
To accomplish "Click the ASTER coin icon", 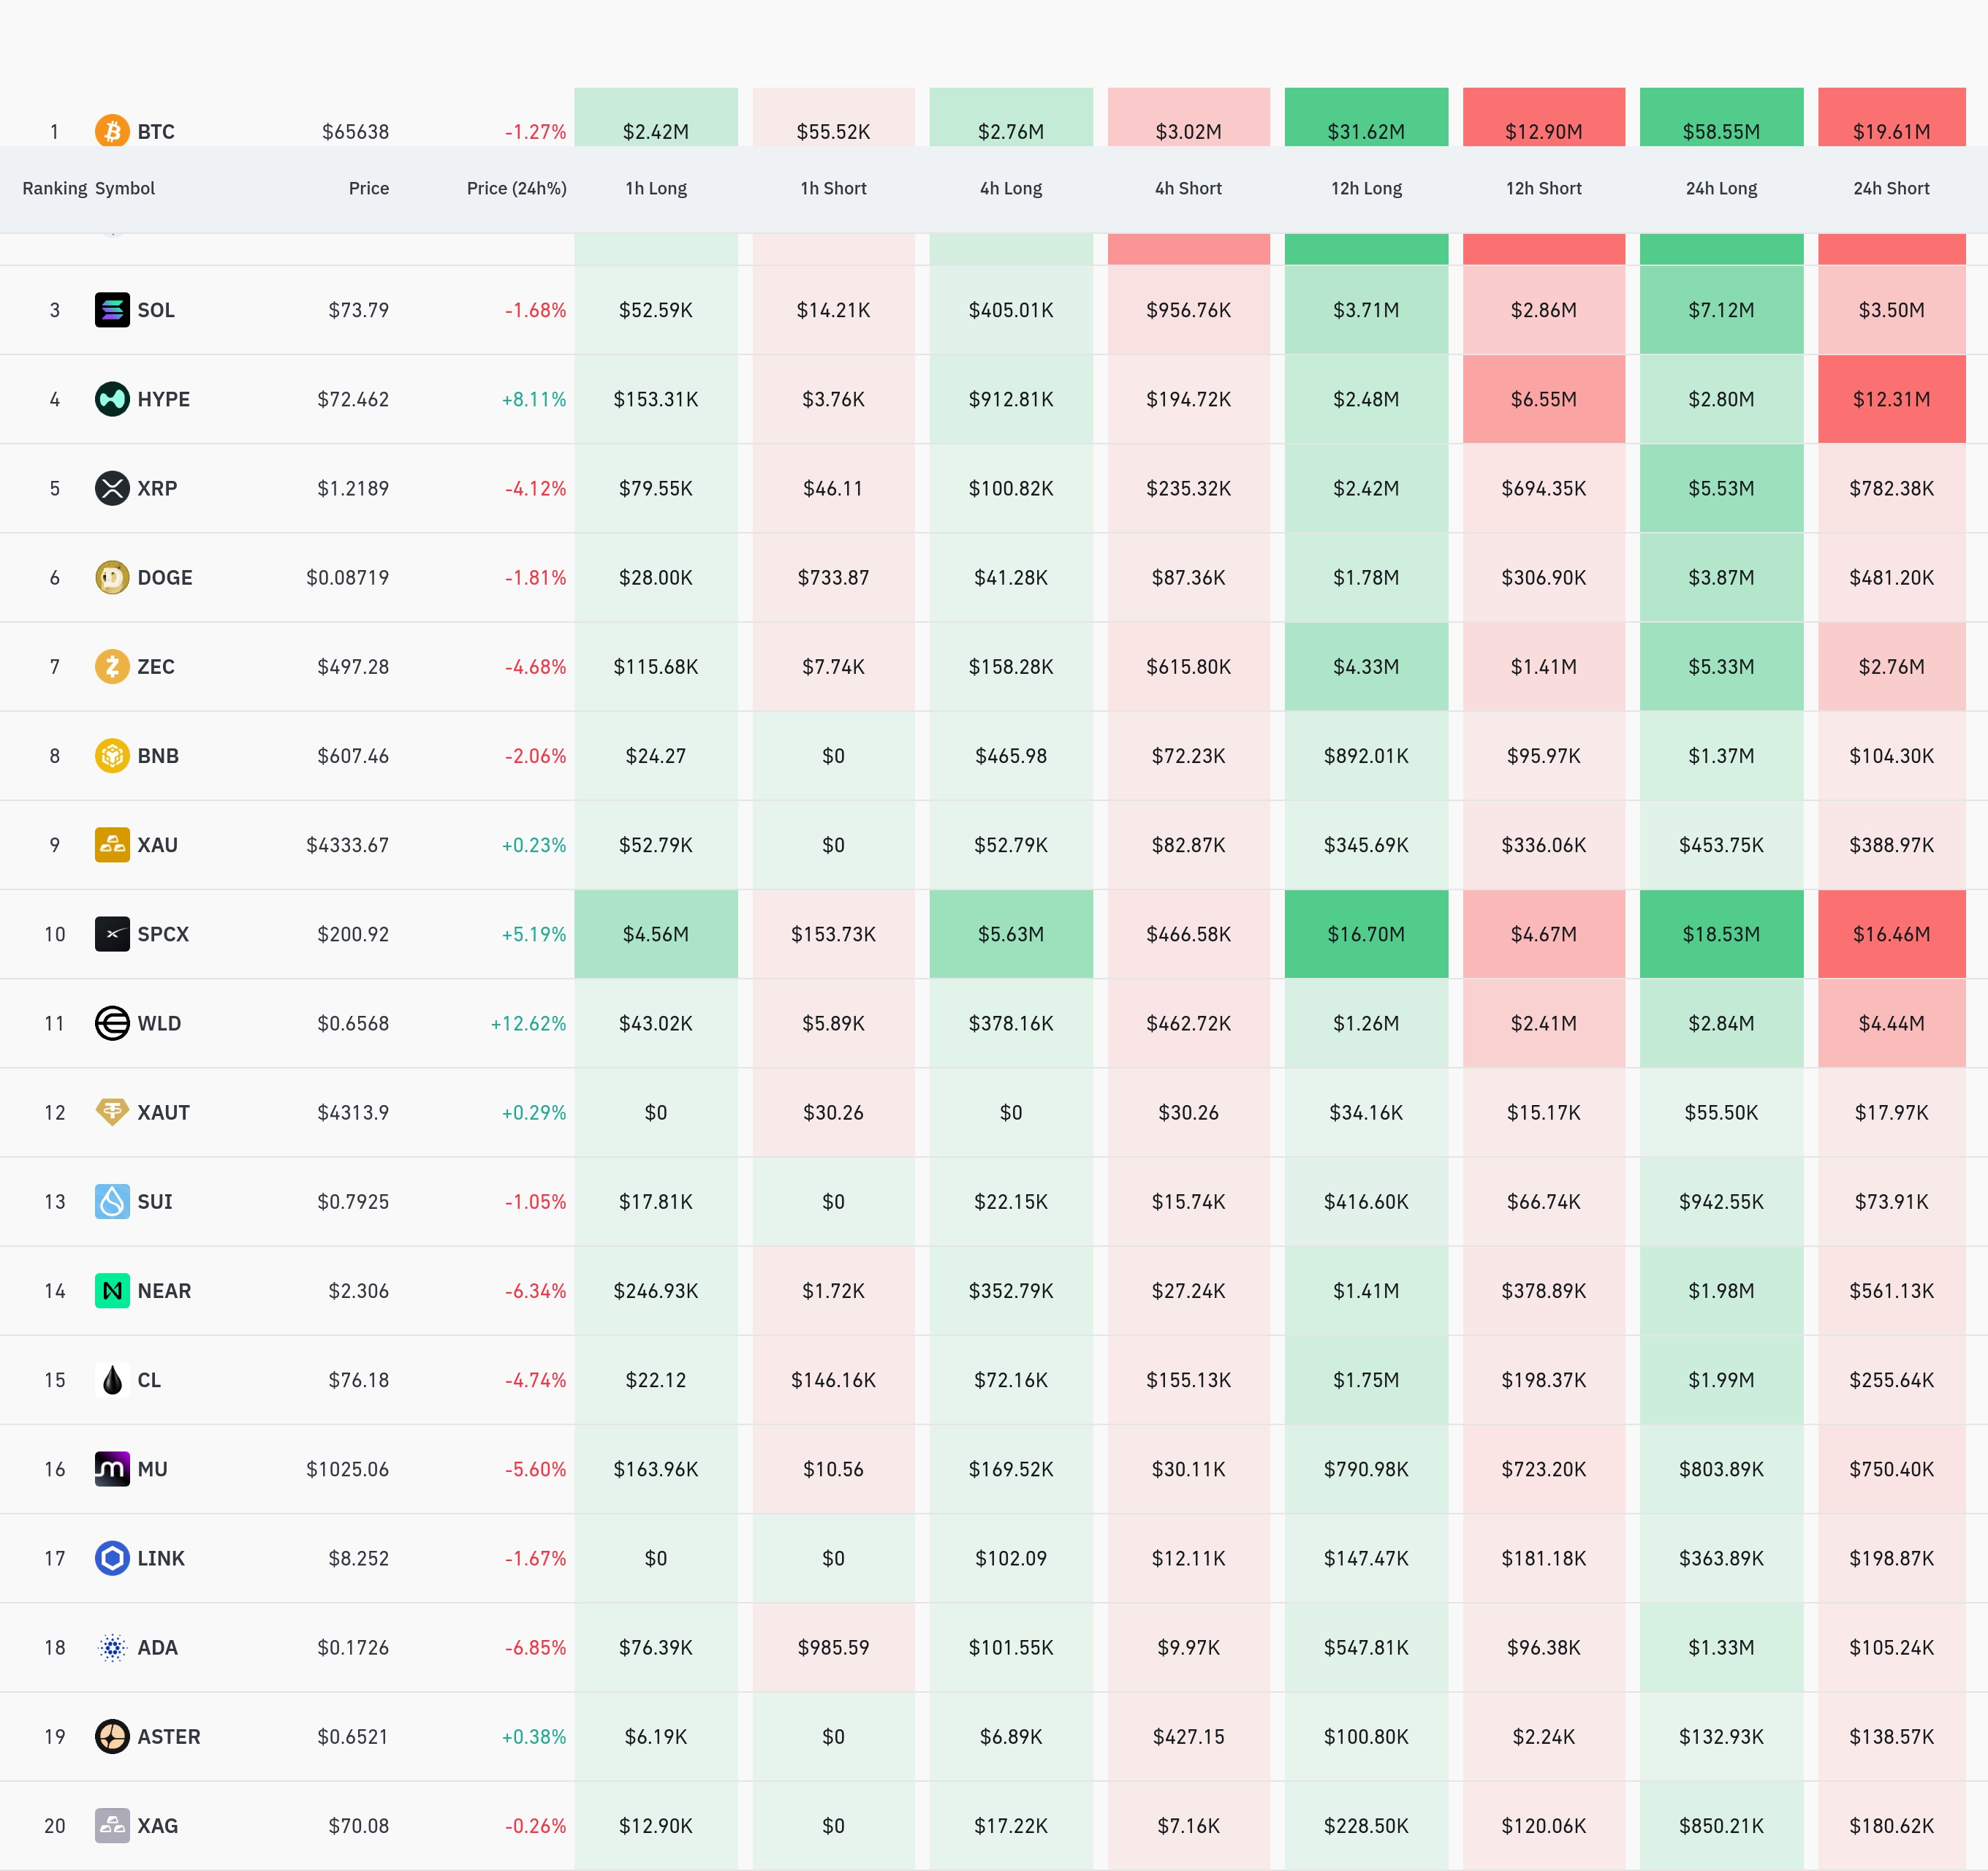I will point(112,1736).
